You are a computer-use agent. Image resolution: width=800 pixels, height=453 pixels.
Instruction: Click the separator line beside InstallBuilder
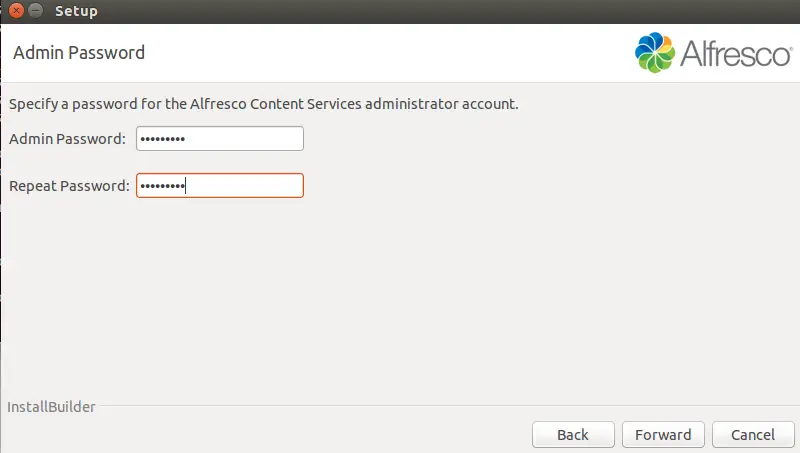point(448,406)
